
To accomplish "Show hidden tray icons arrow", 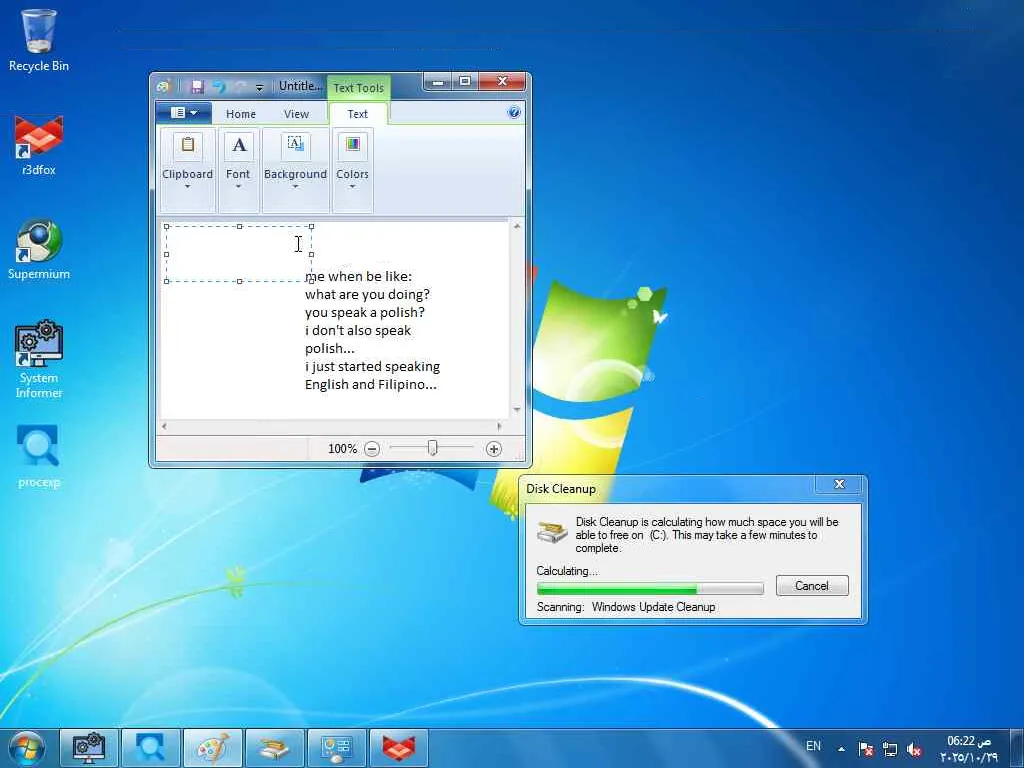I will coord(842,749).
